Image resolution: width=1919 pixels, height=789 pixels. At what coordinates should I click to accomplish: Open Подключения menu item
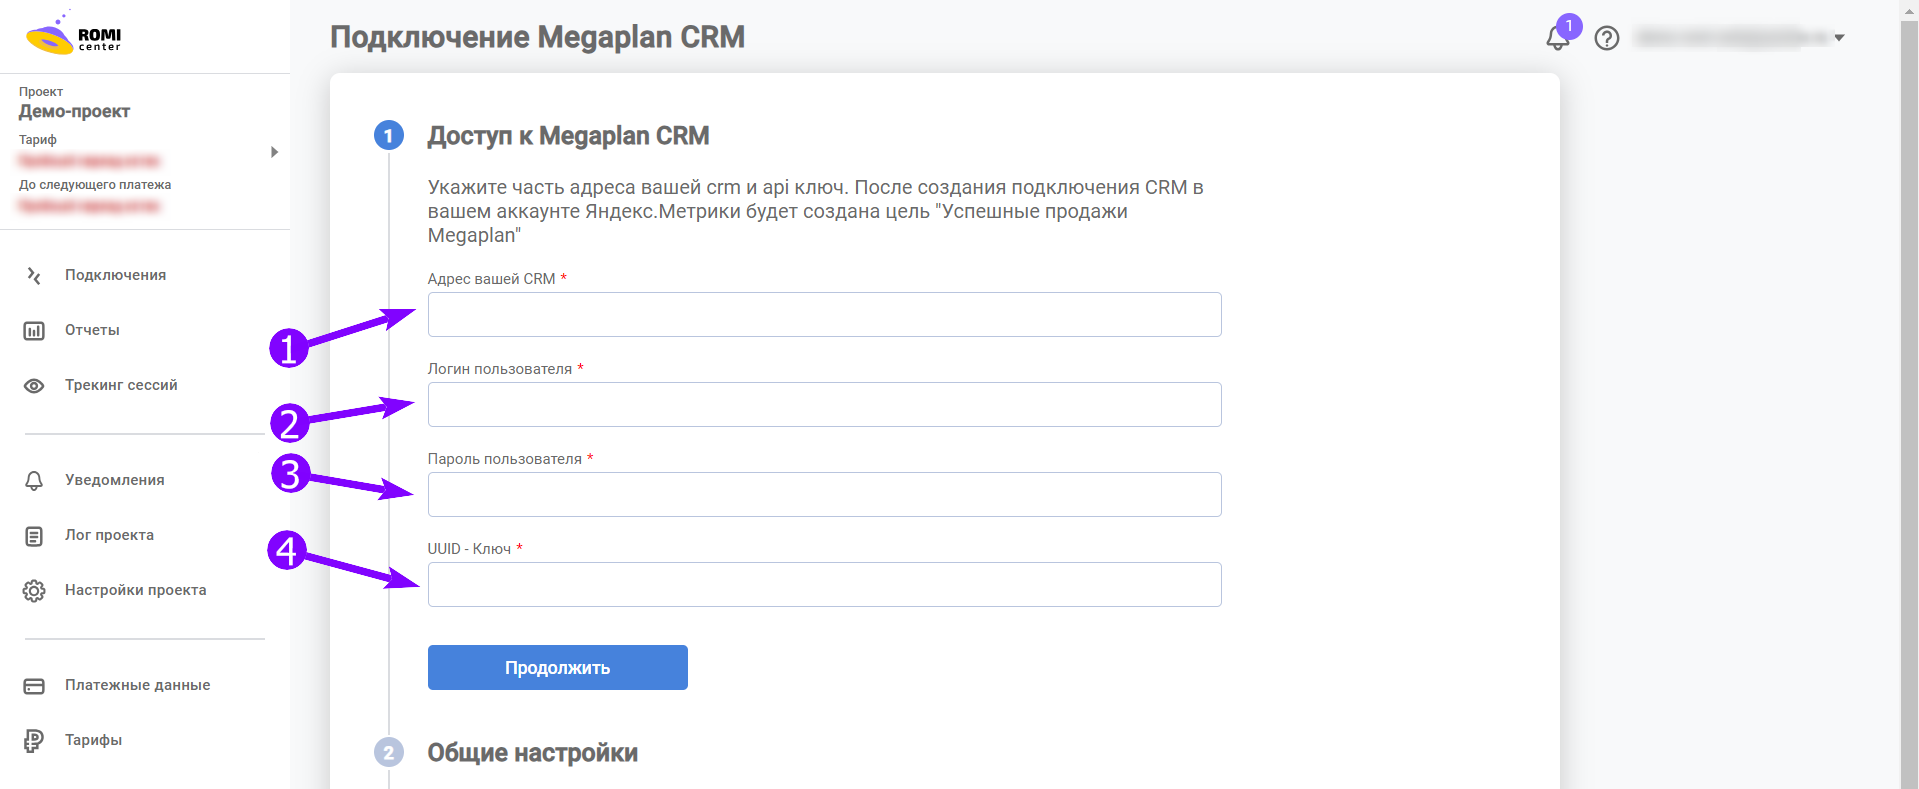[x=116, y=275]
